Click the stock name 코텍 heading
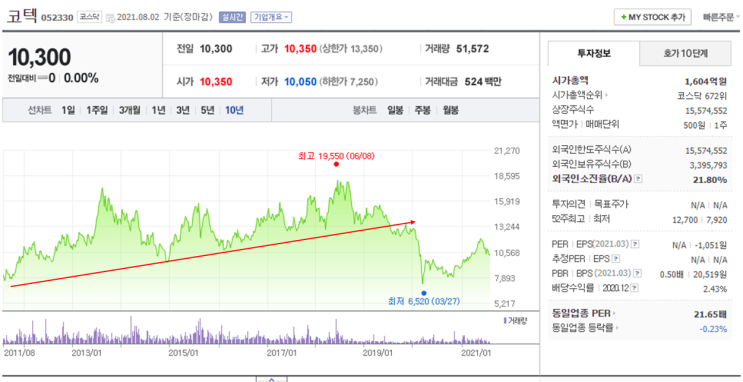Viewport: 743px width, 382px height. coord(21,17)
